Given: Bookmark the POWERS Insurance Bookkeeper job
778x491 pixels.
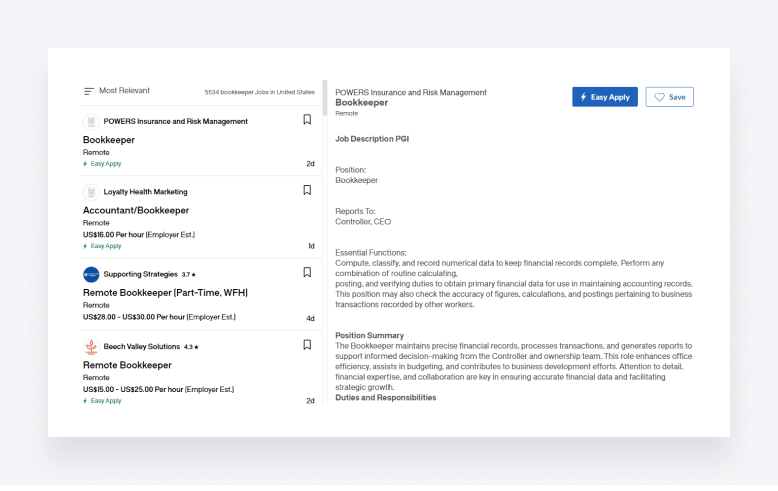Looking at the screenshot, I should (307, 120).
